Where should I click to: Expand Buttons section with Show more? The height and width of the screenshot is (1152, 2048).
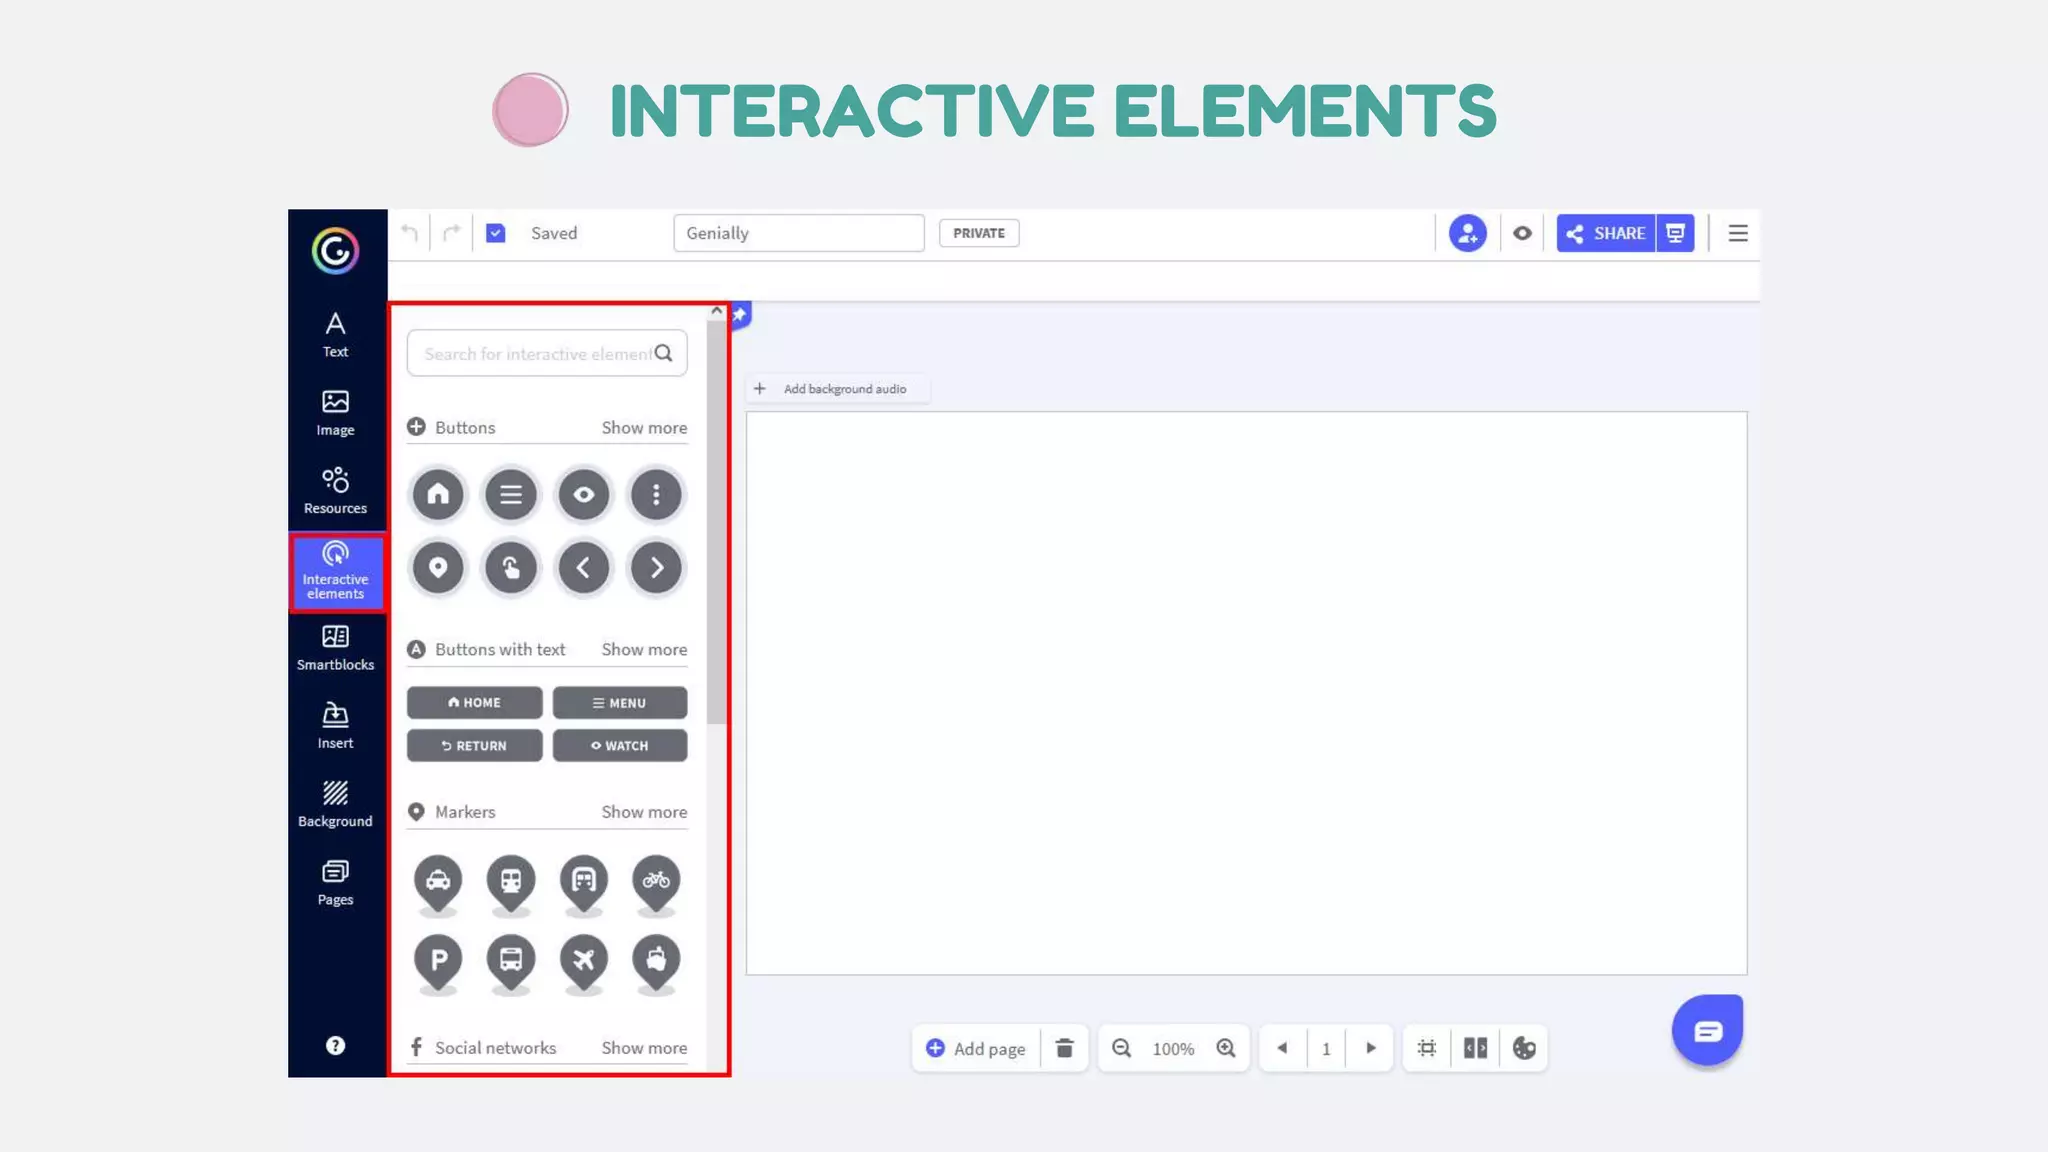click(x=644, y=428)
